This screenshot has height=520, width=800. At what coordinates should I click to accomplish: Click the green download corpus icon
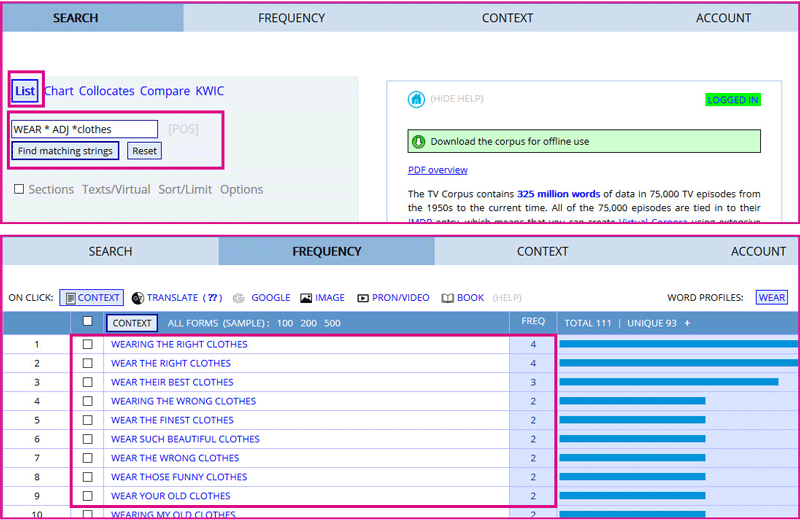(x=419, y=141)
